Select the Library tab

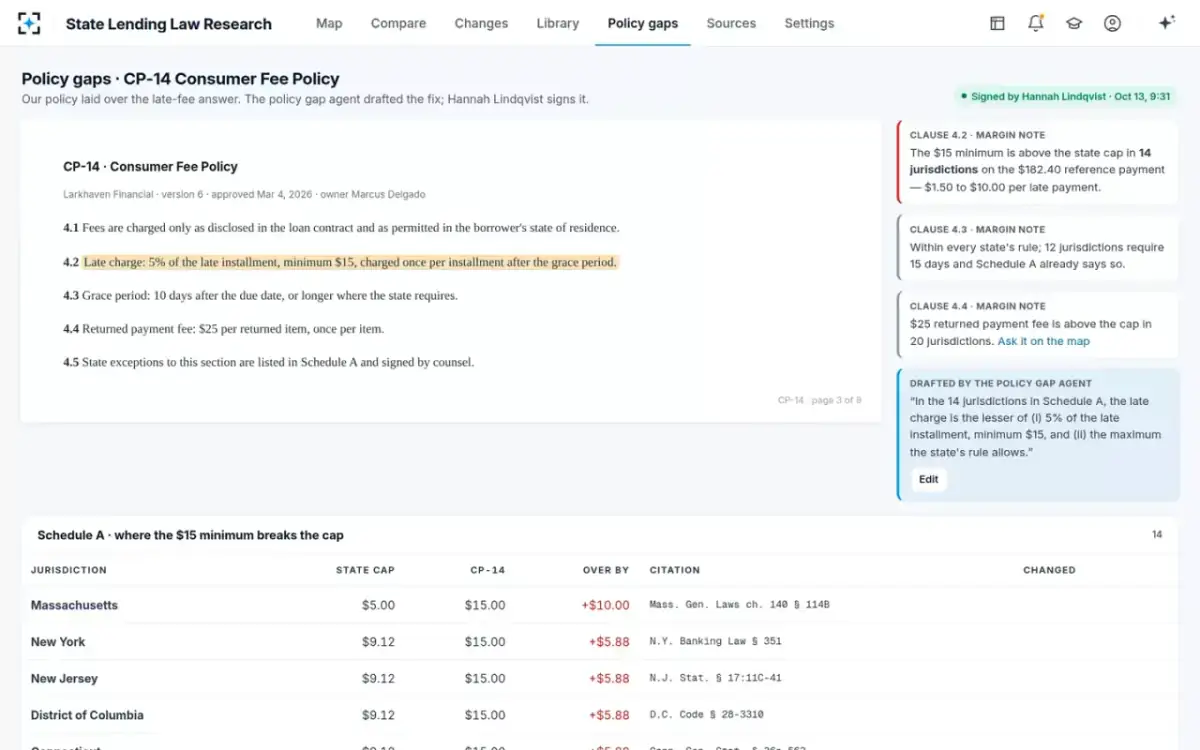click(558, 23)
